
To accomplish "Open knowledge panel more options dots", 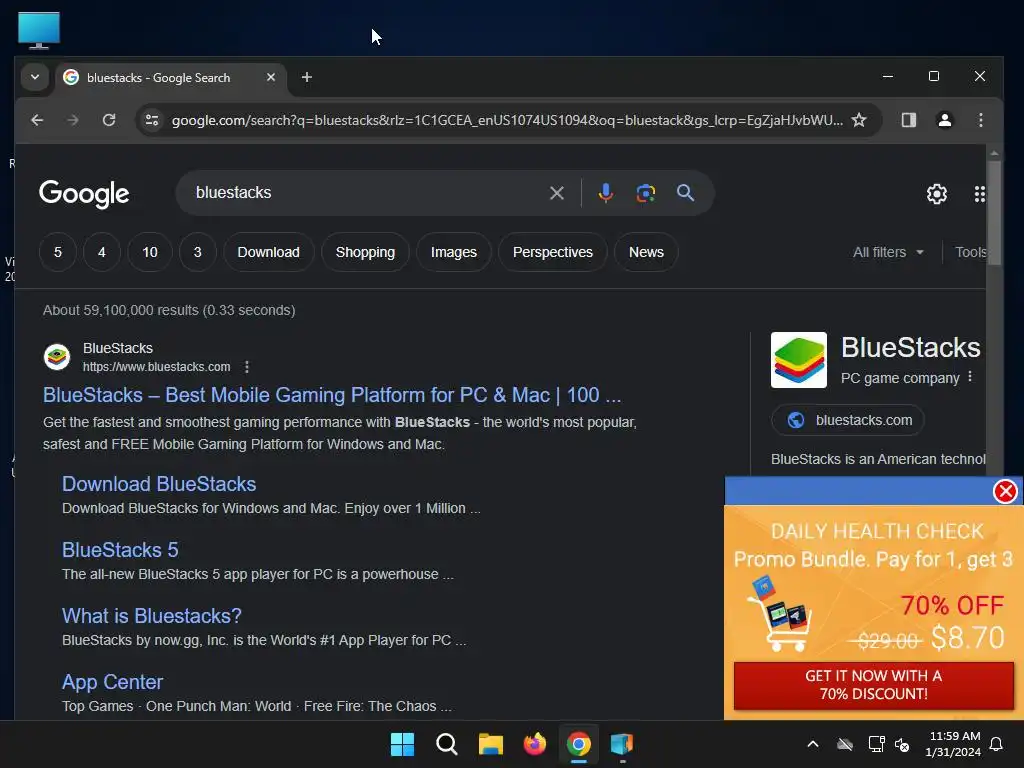I will click(x=970, y=377).
